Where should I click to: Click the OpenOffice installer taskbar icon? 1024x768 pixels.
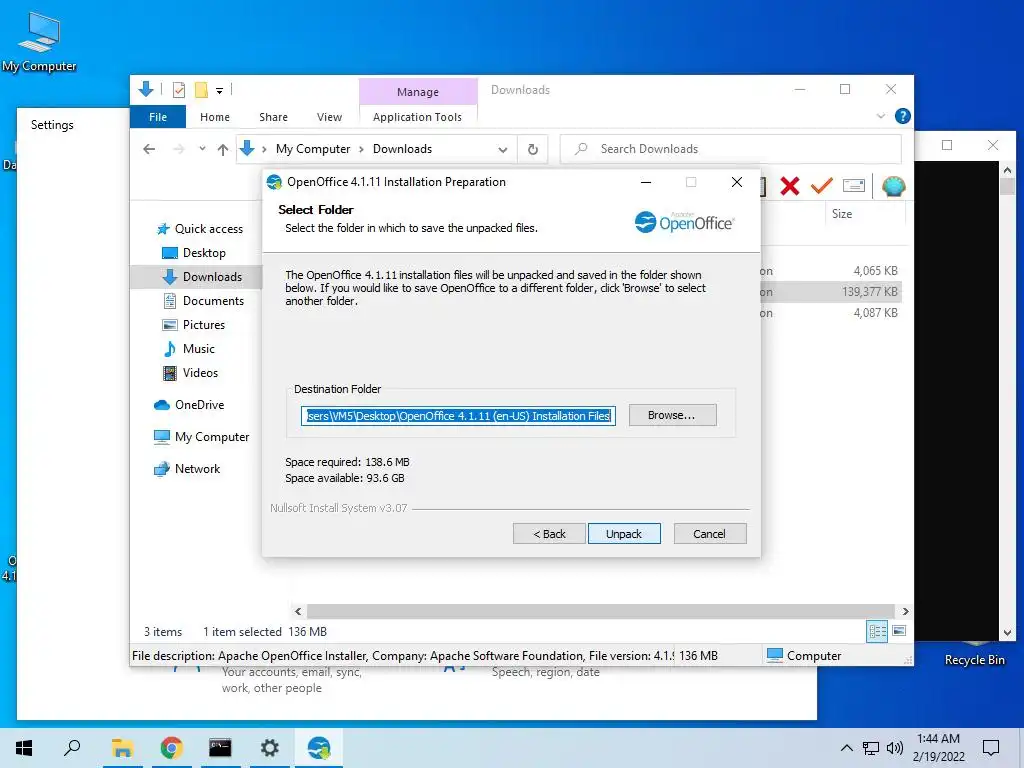pyautogui.click(x=319, y=748)
